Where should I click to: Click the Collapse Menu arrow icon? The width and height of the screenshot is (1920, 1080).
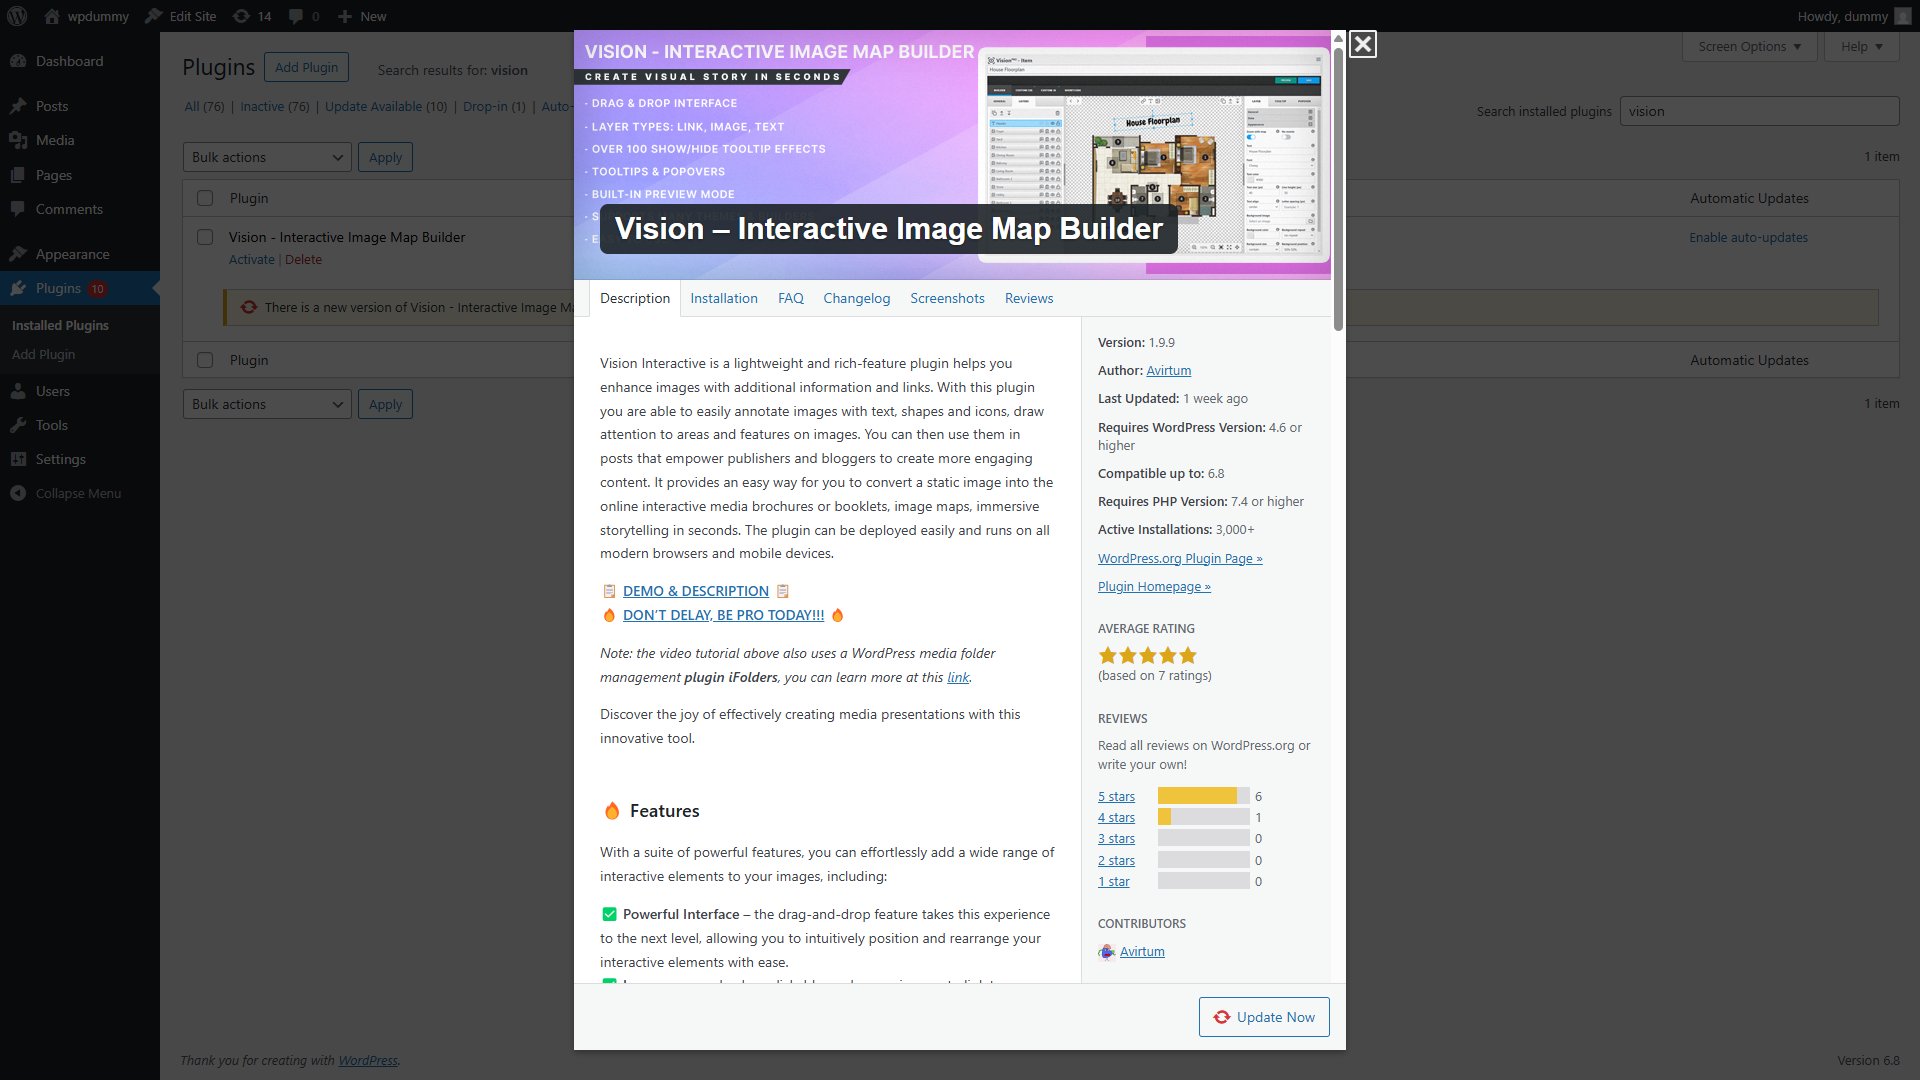tap(18, 493)
